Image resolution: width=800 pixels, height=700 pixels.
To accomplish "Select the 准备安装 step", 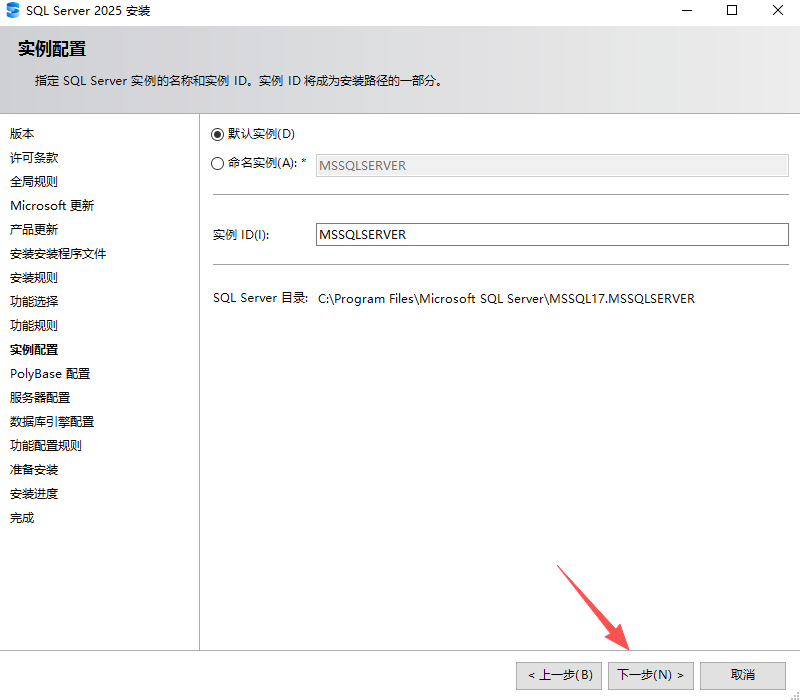I will pyautogui.click(x=33, y=469).
